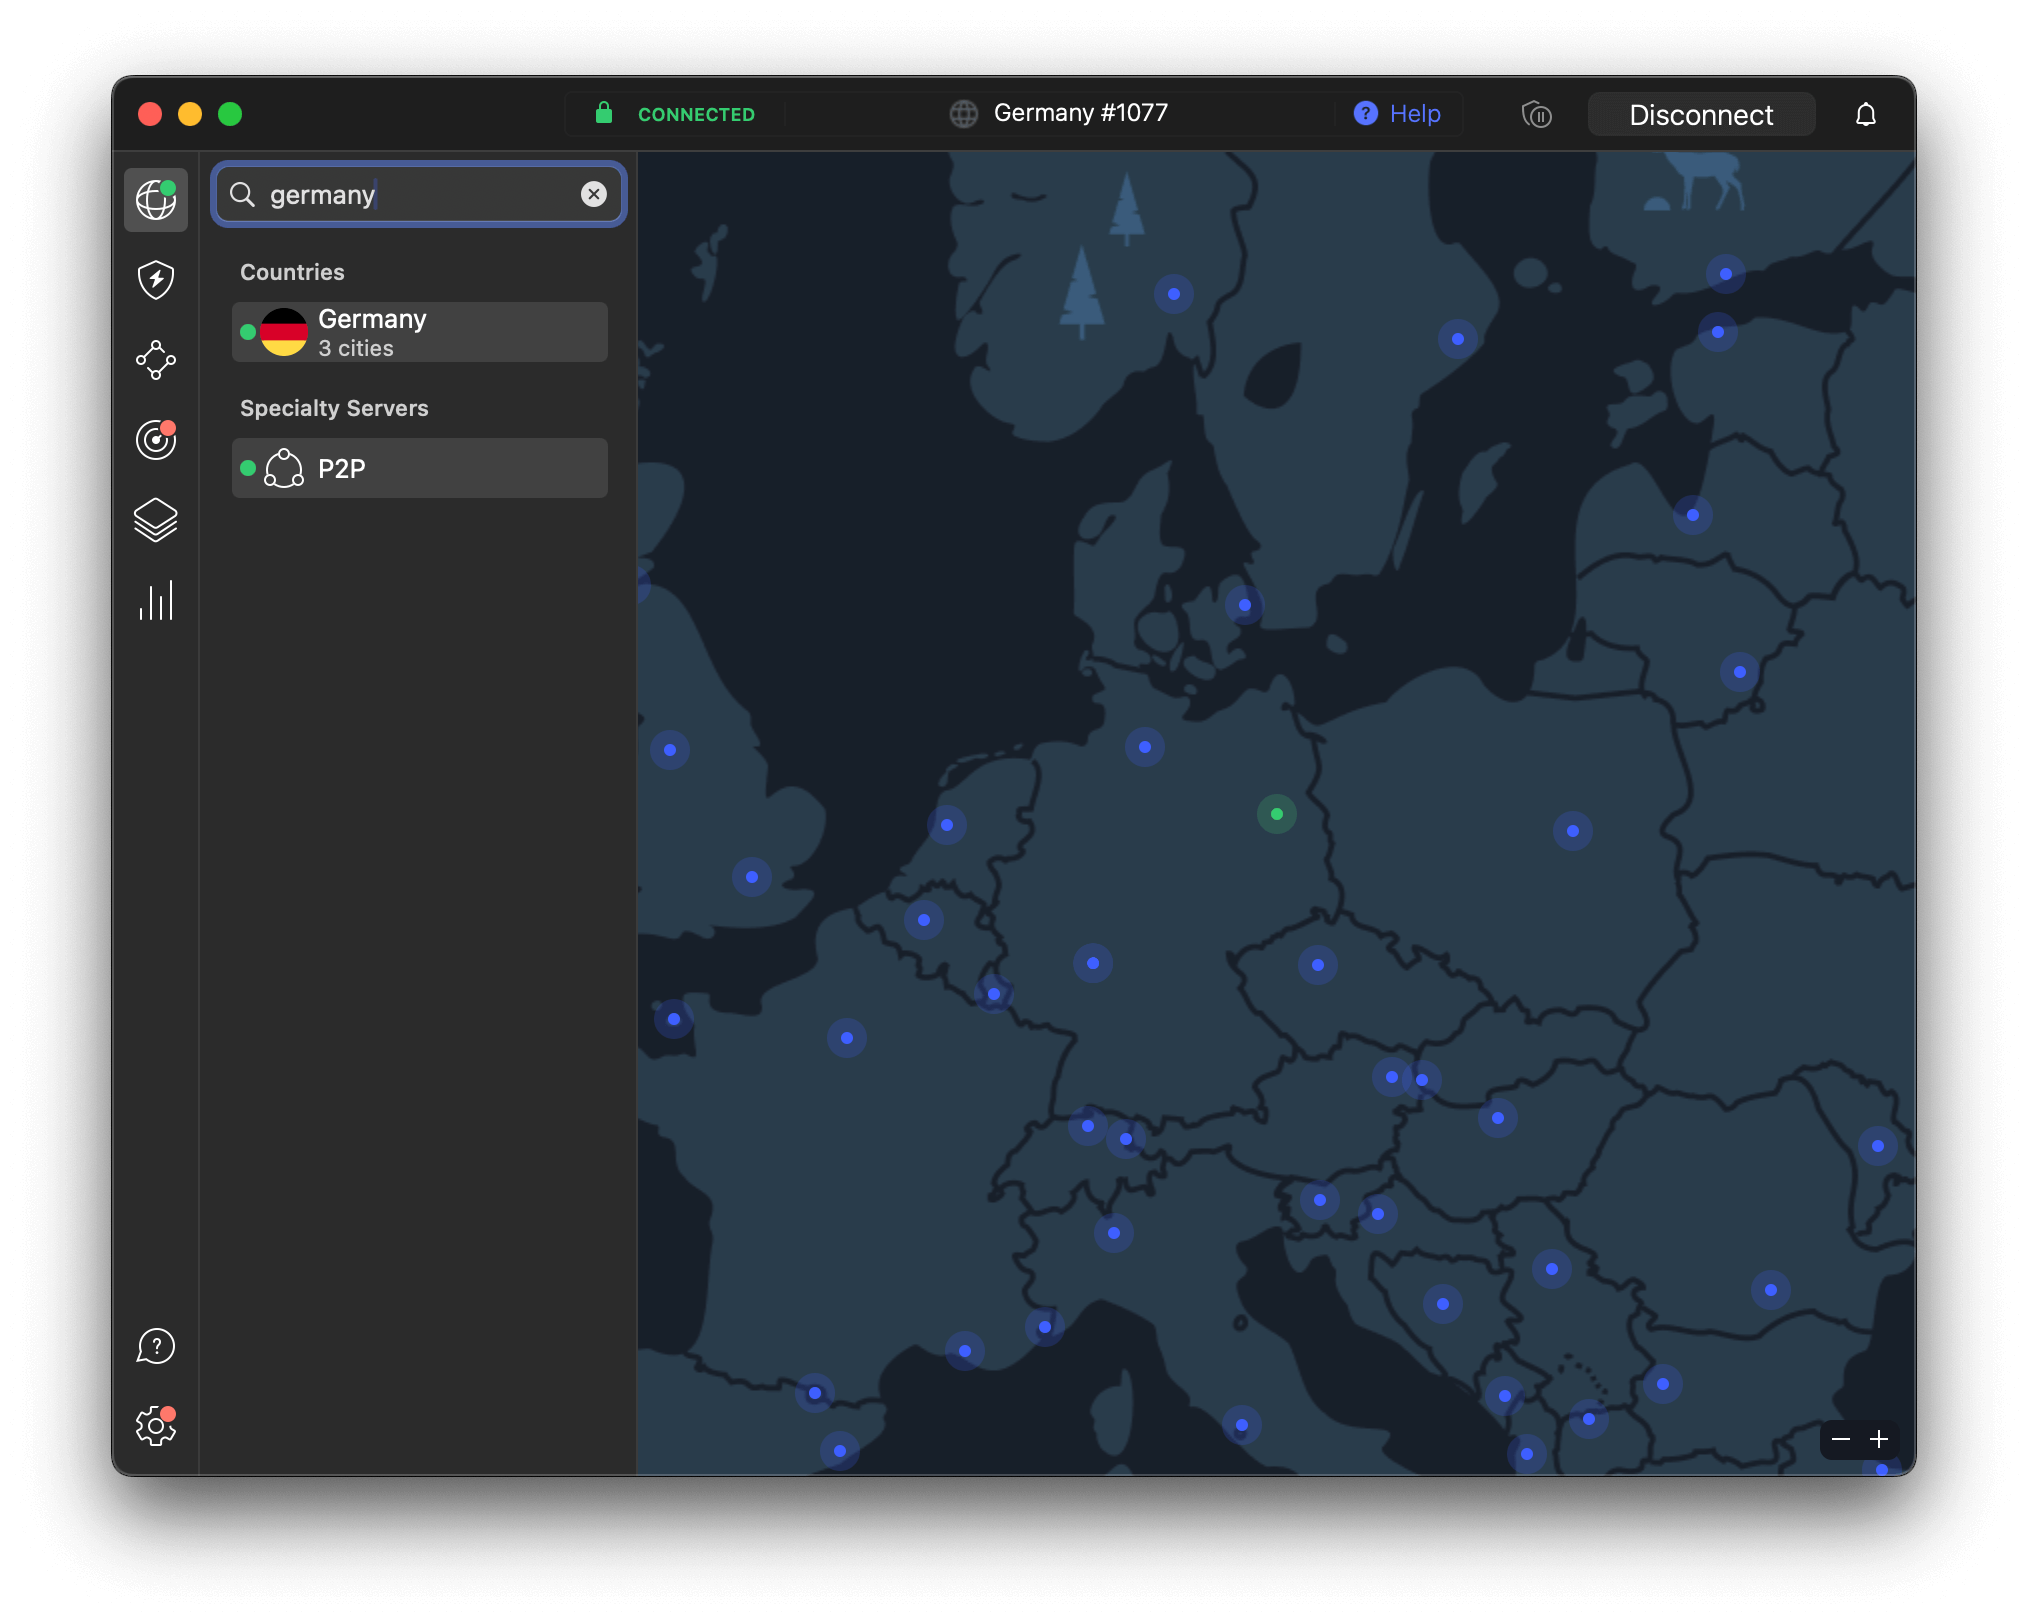The image size is (2028, 1624).
Task: Click the Germany flag icon
Action: [284, 332]
